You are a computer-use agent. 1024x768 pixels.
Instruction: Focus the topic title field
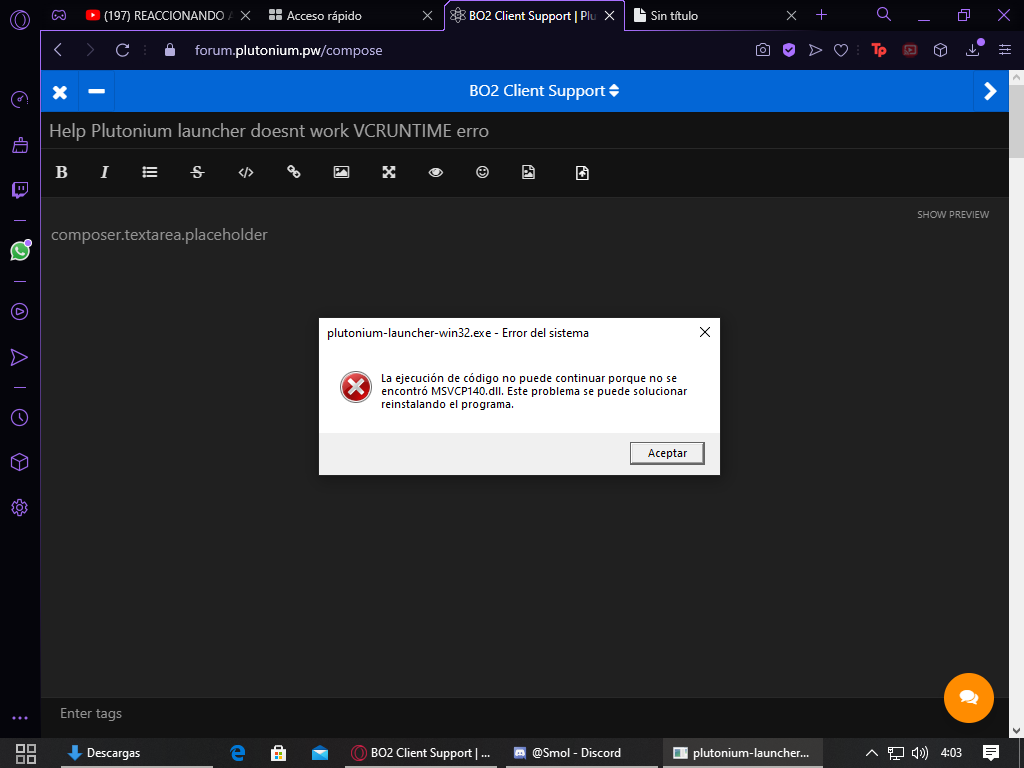pyautogui.click(x=524, y=131)
